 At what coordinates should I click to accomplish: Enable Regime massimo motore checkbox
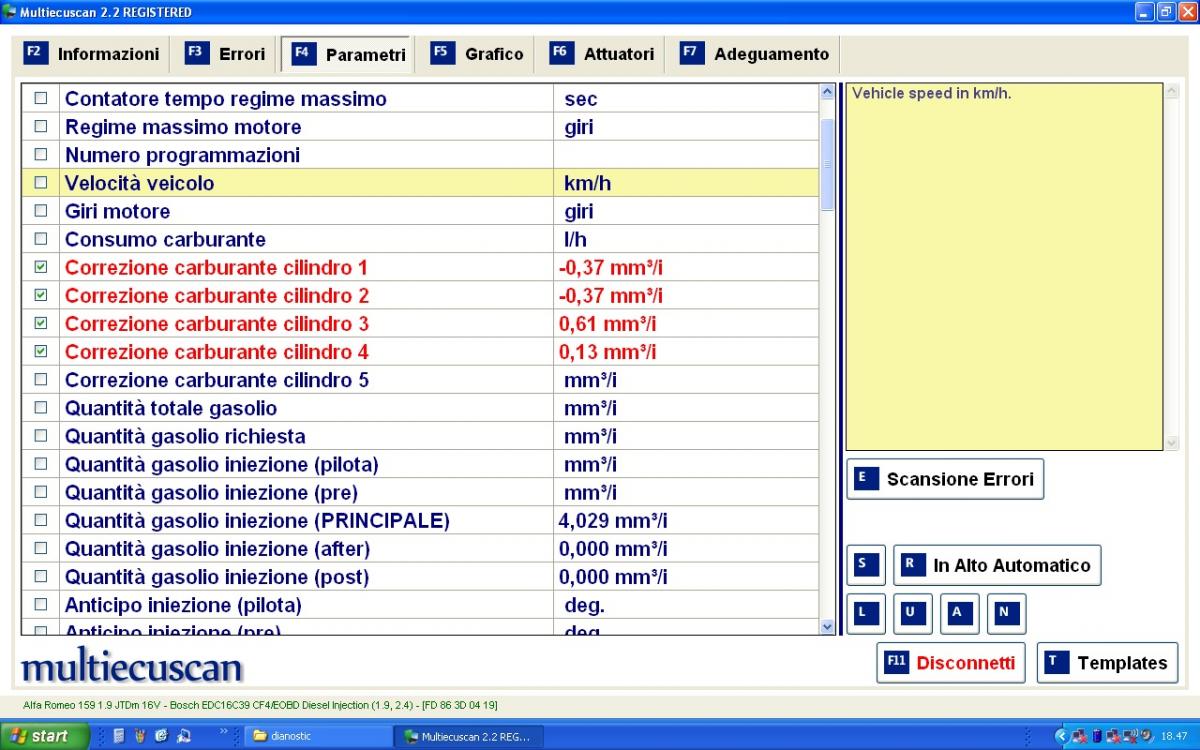pos(41,127)
